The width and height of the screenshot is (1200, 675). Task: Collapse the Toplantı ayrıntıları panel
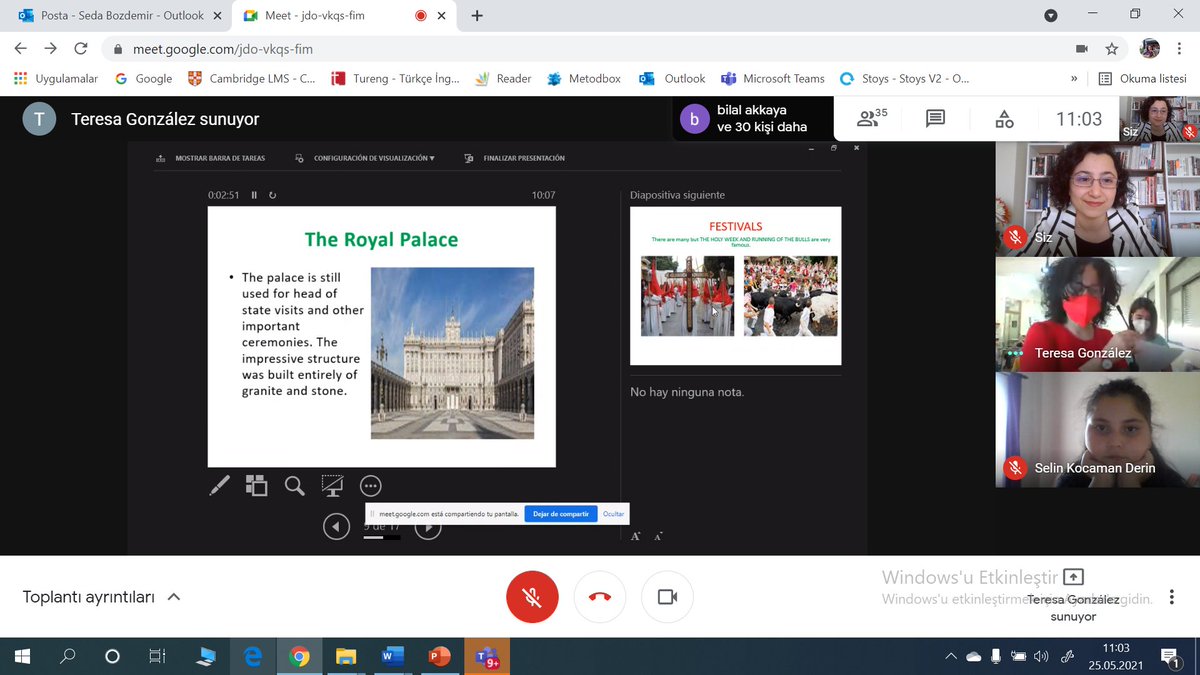173,596
